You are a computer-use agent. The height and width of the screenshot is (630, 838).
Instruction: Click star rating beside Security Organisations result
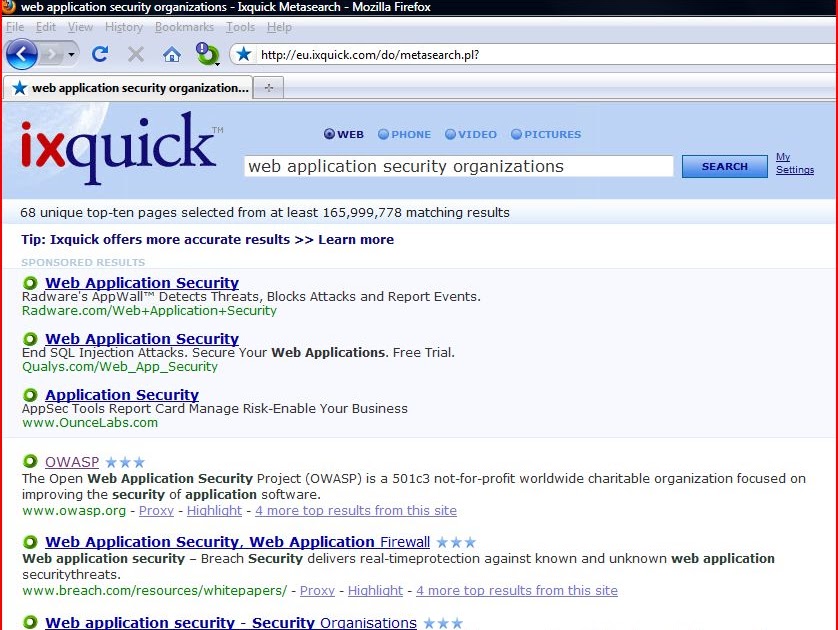point(443,623)
